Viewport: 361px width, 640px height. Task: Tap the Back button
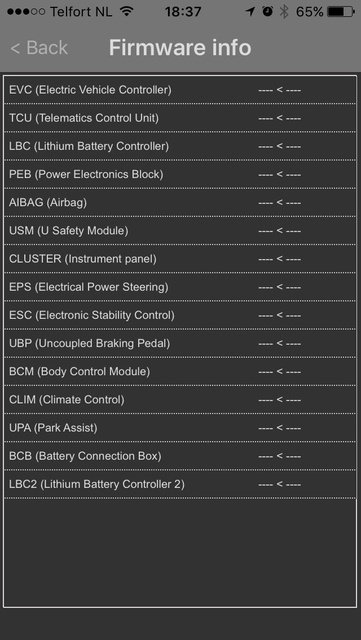pyautogui.click(x=39, y=48)
